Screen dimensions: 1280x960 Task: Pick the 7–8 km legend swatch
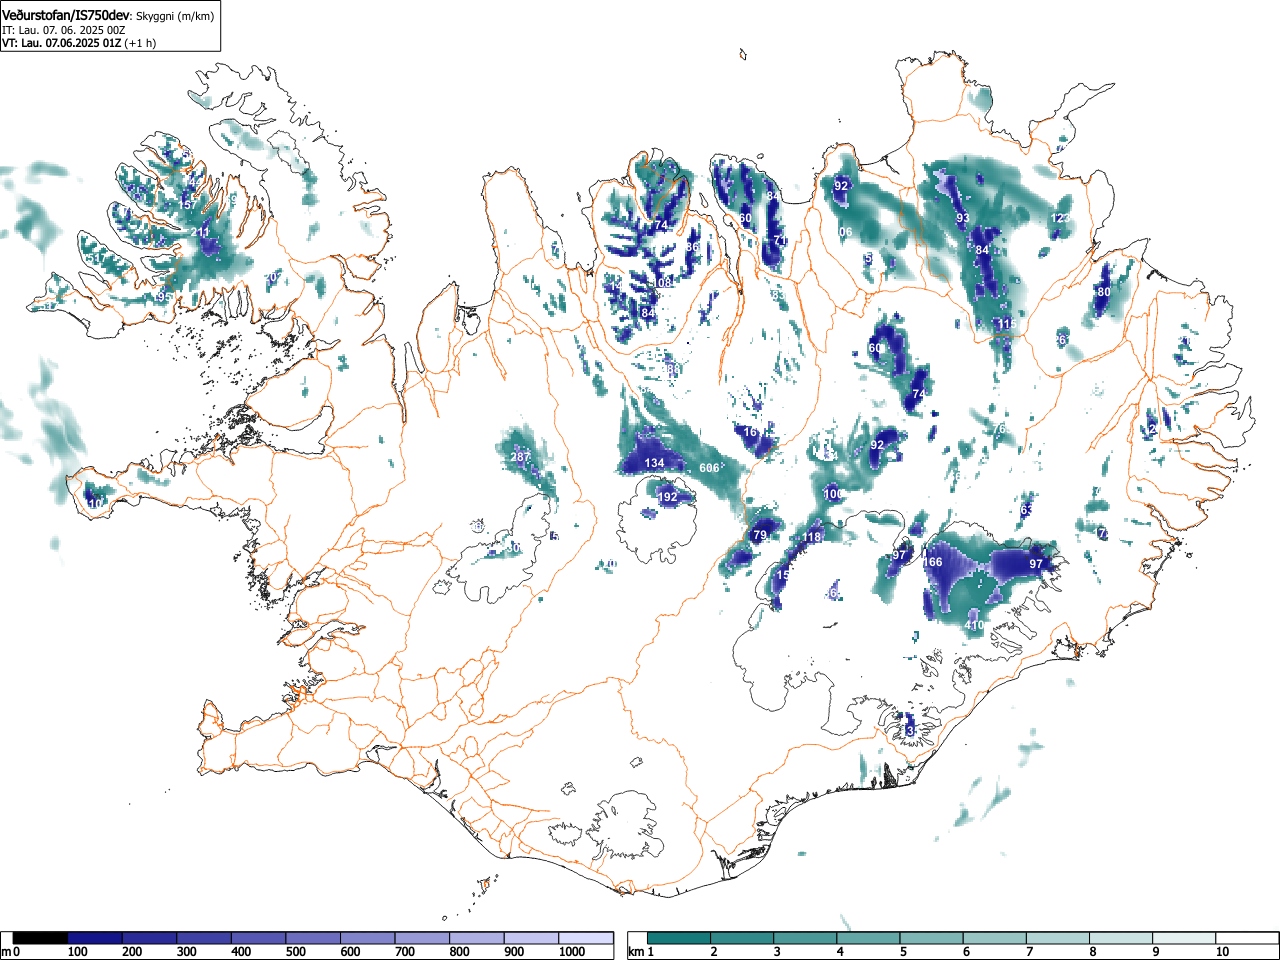tap(1058, 938)
